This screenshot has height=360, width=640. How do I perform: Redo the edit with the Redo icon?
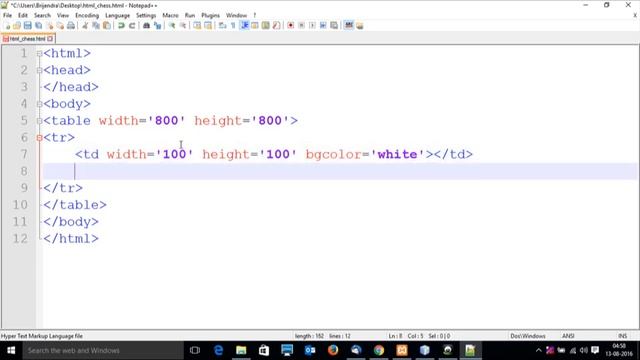(x=132, y=25)
